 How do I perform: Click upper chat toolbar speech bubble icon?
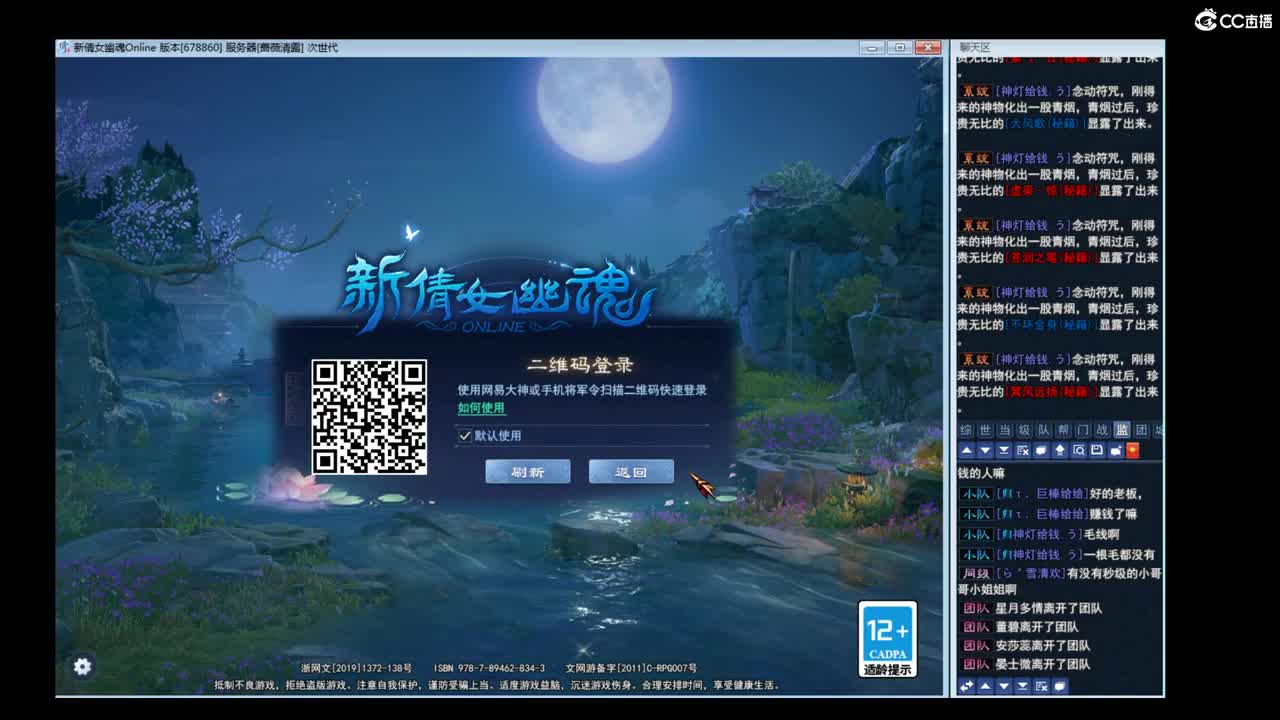click(1041, 451)
